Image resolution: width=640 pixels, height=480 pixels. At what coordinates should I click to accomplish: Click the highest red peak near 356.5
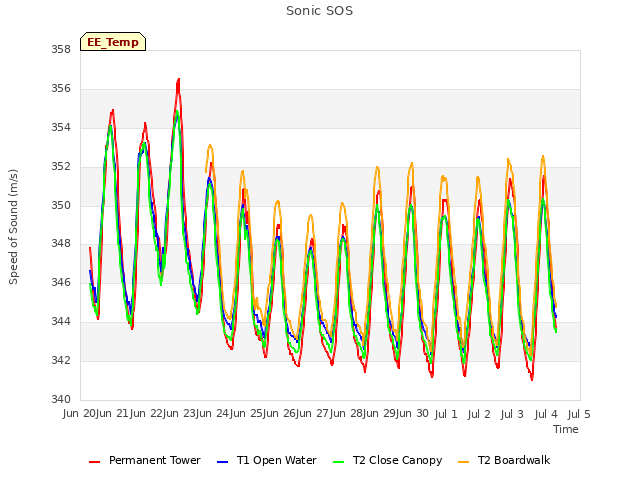click(x=178, y=80)
